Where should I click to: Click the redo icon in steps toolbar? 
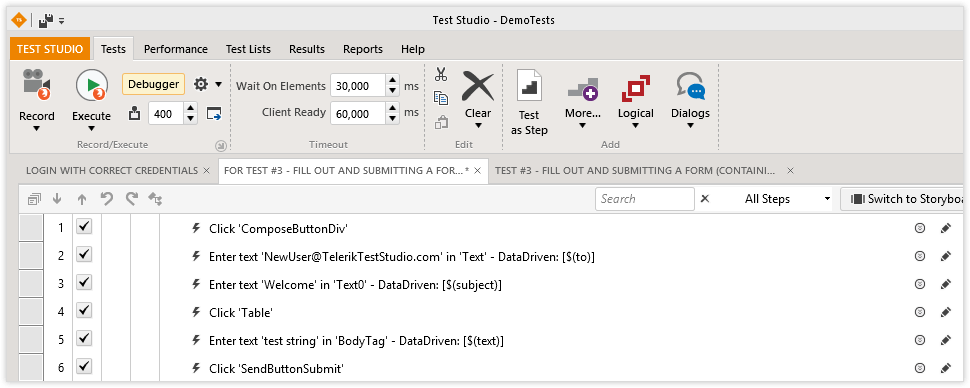click(x=131, y=199)
